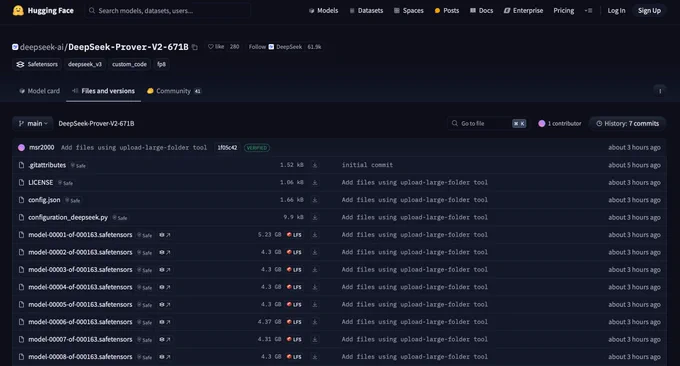Download model-00005-of-000163.safetensors
Screen dimensions: 680x366
tap(315, 304)
